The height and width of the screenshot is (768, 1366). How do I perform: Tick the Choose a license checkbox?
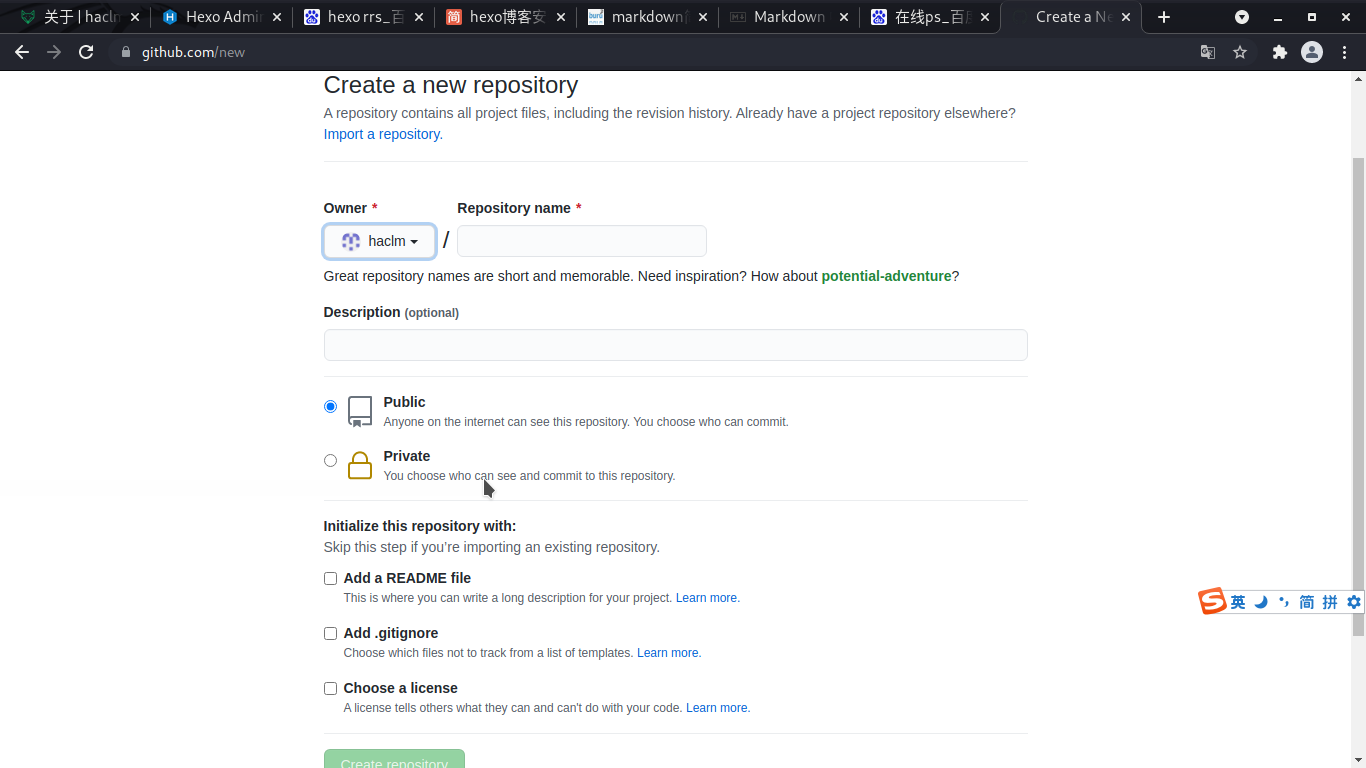[330, 688]
